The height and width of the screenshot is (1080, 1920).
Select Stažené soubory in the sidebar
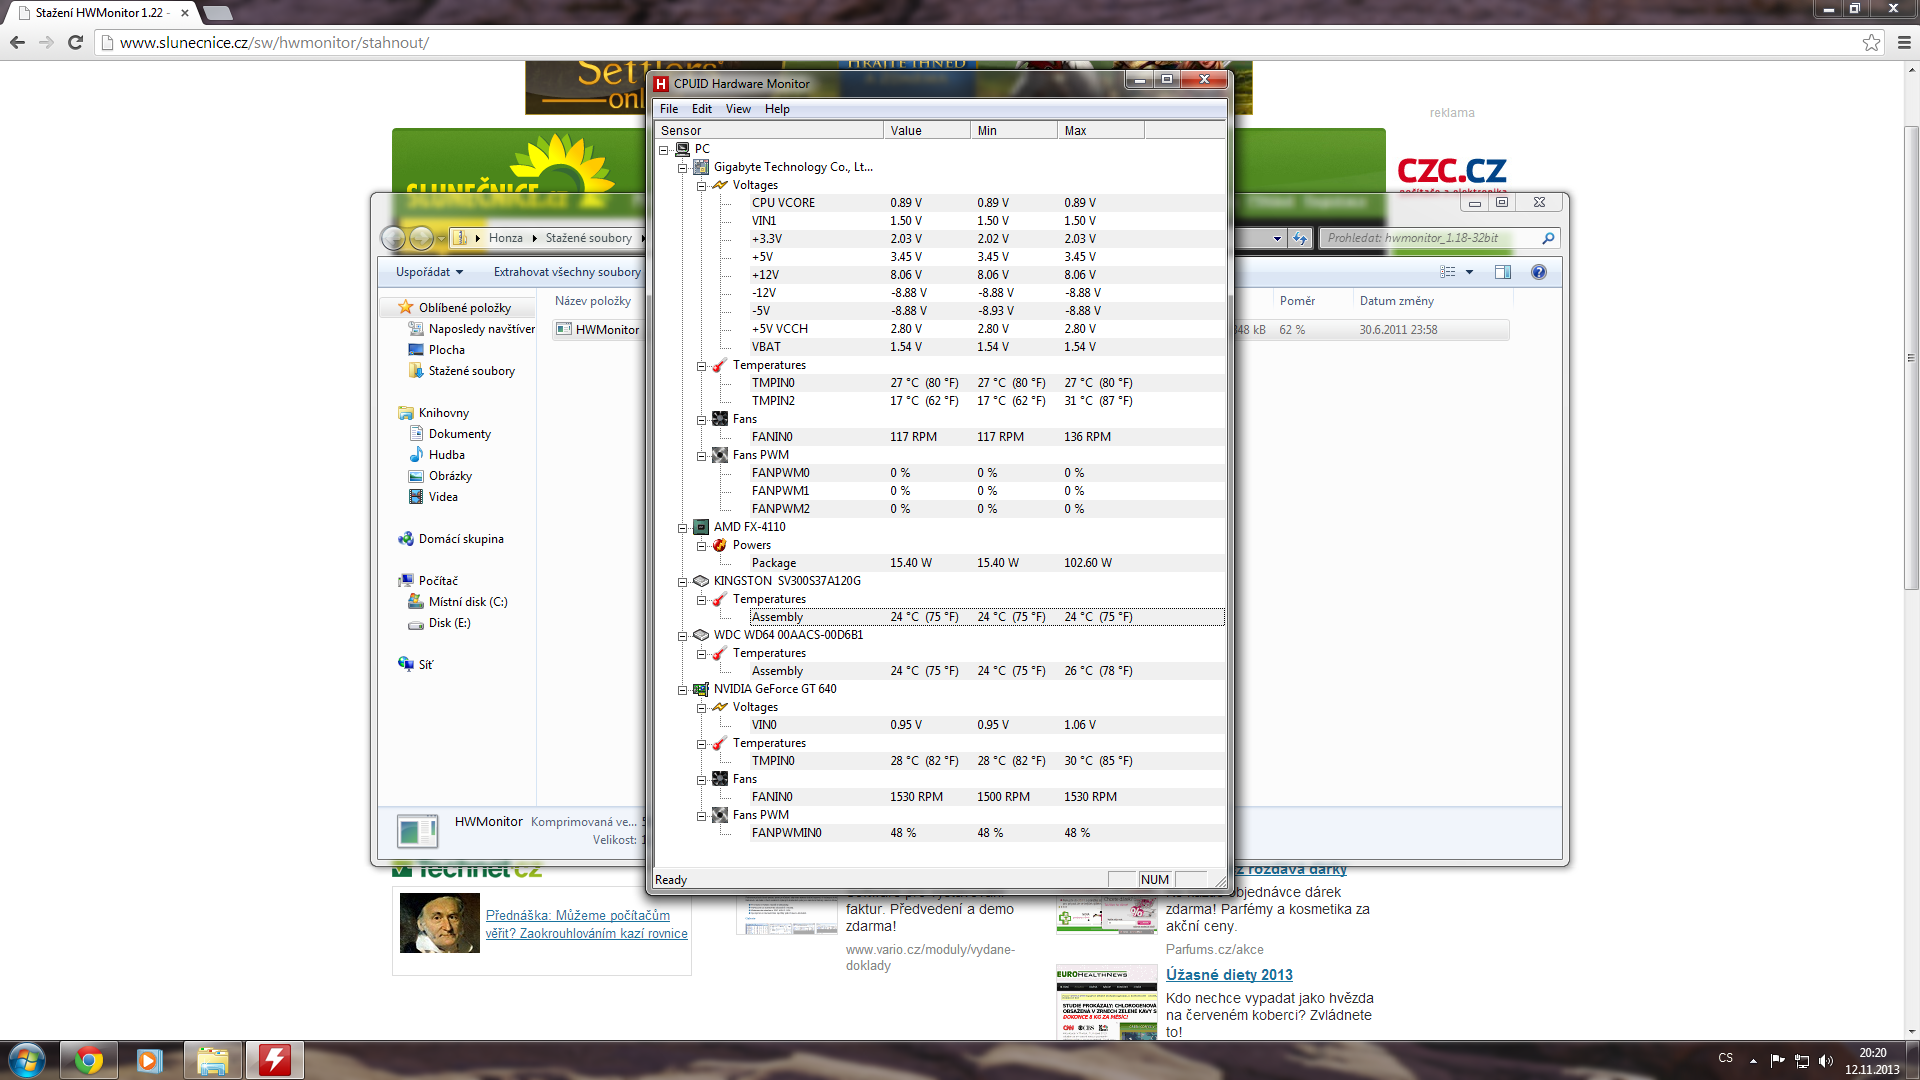(x=471, y=371)
